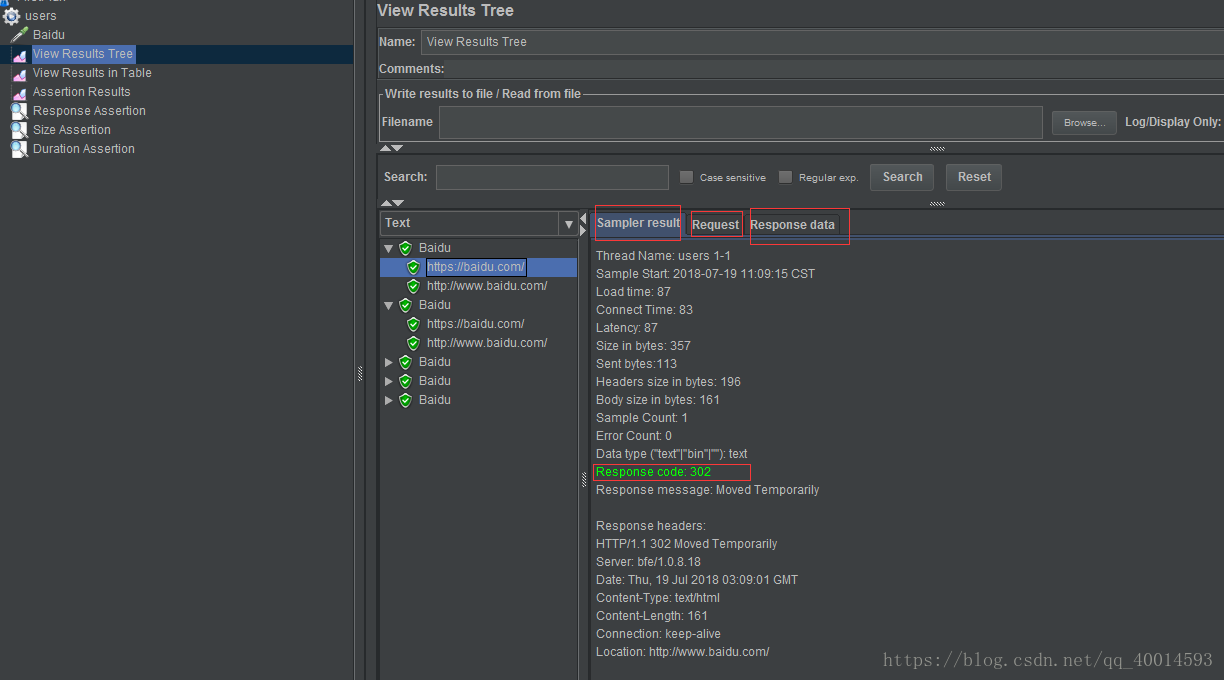Image resolution: width=1224 pixels, height=680 pixels.
Task: Click the 'Content-Length: 161' line
Action: click(x=652, y=616)
